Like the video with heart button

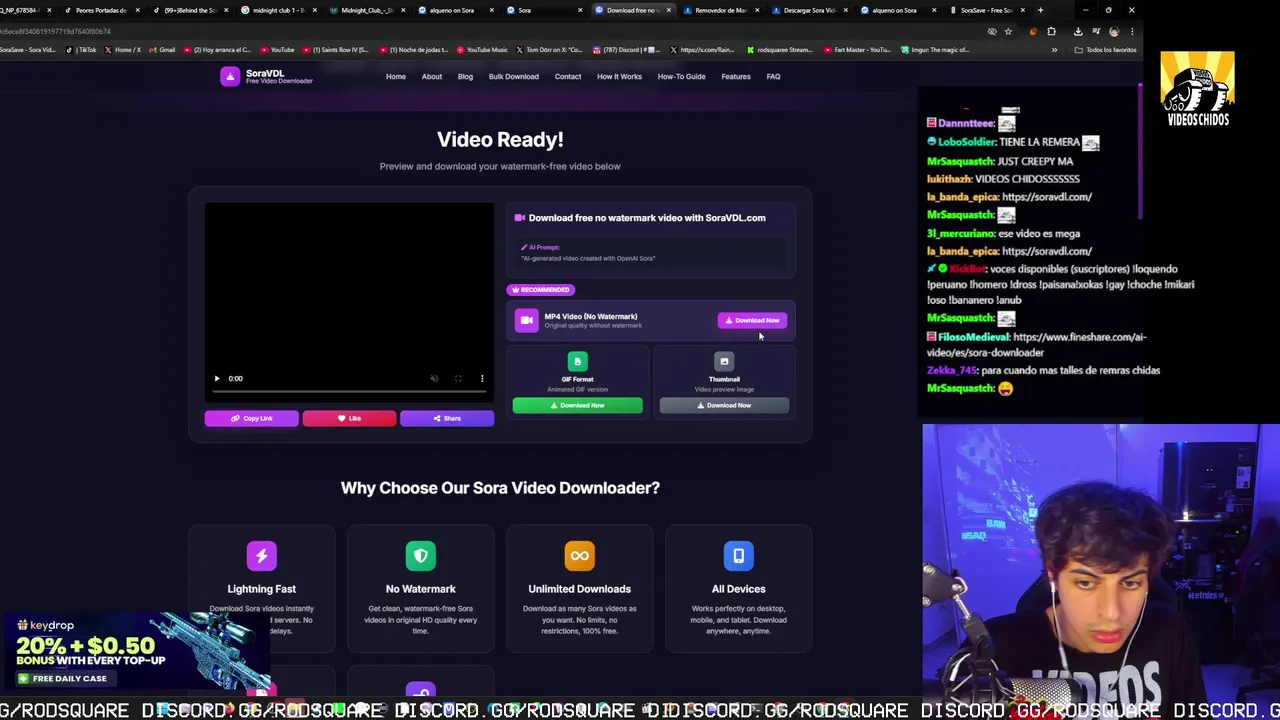coord(349,418)
